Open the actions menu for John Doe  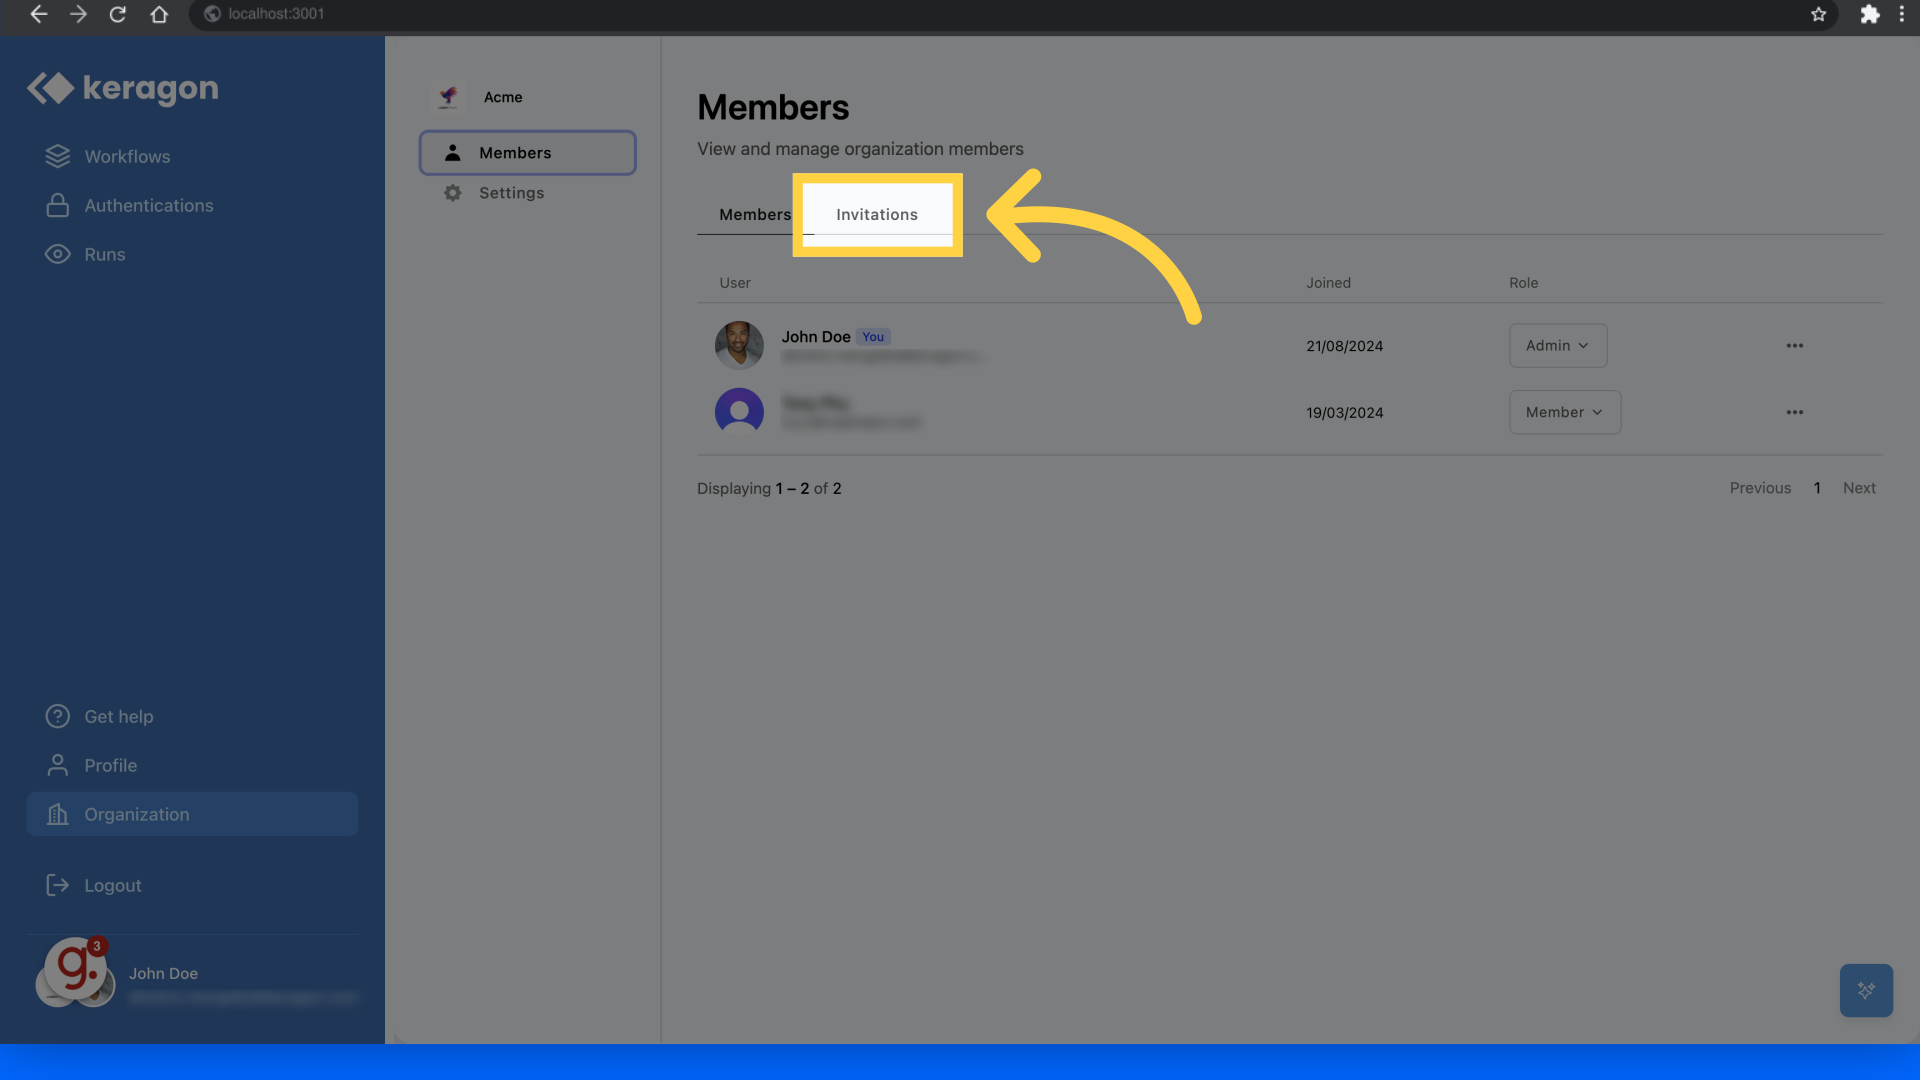[1795, 346]
